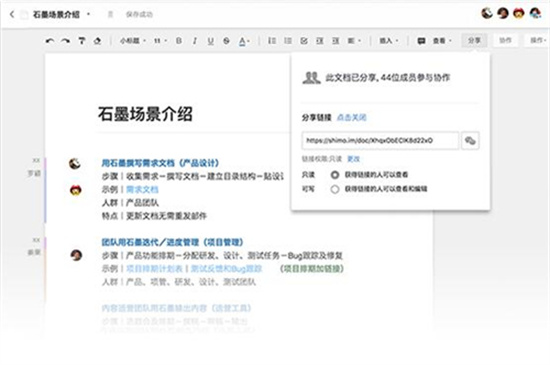Screen dimensions: 550x365
Task: Select the format painter tool
Action: [81, 41]
